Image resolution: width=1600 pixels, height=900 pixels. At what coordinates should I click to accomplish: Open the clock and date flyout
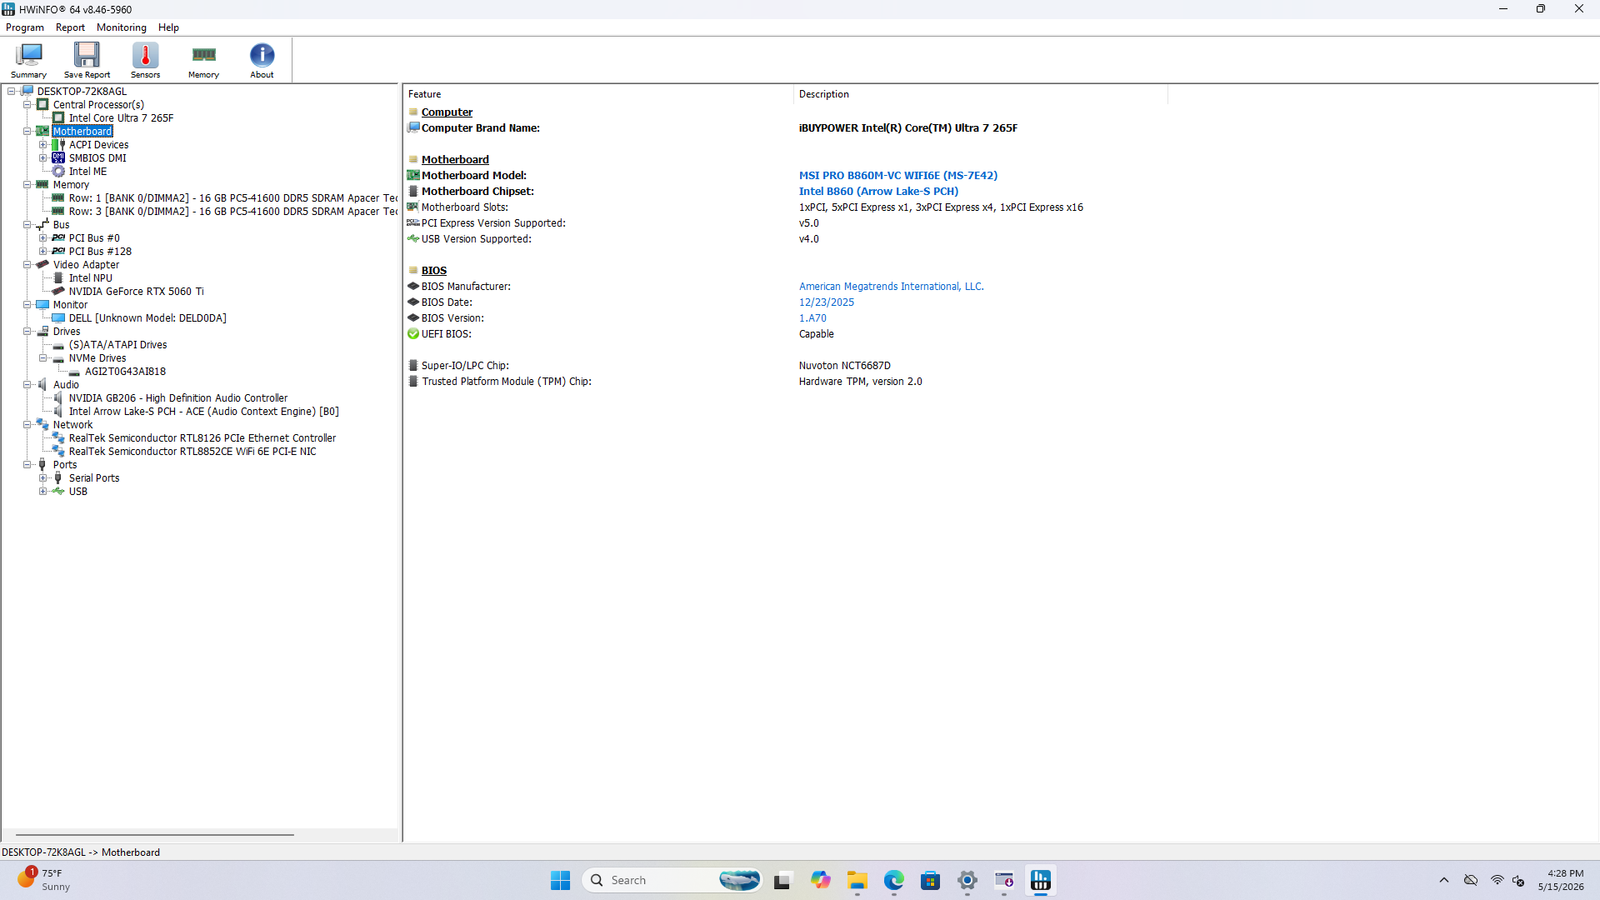click(x=1560, y=880)
